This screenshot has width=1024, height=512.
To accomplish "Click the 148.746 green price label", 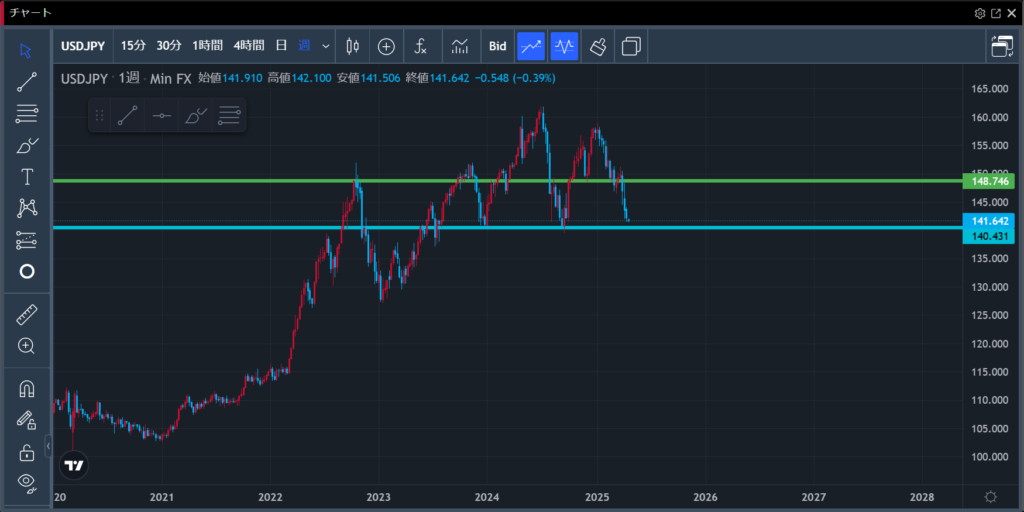I will (x=989, y=181).
